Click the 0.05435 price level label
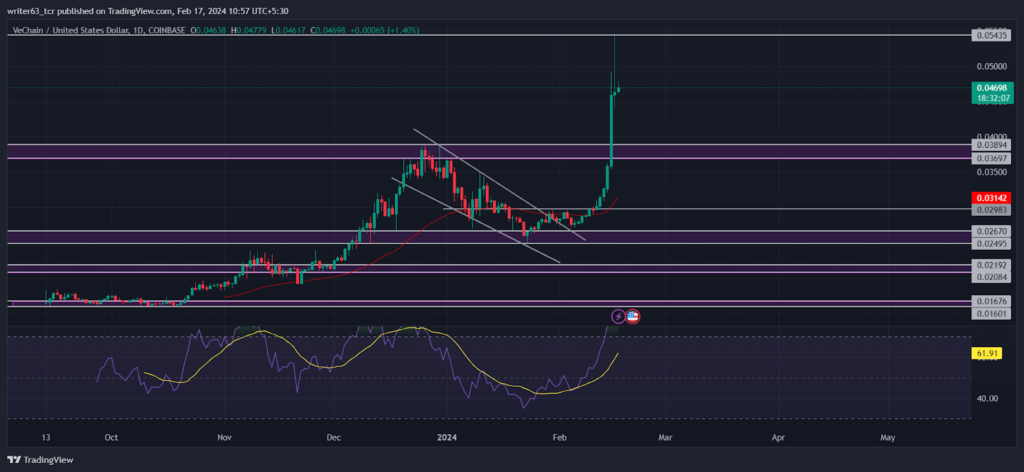The height and width of the screenshot is (472, 1024). click(991, 35)
